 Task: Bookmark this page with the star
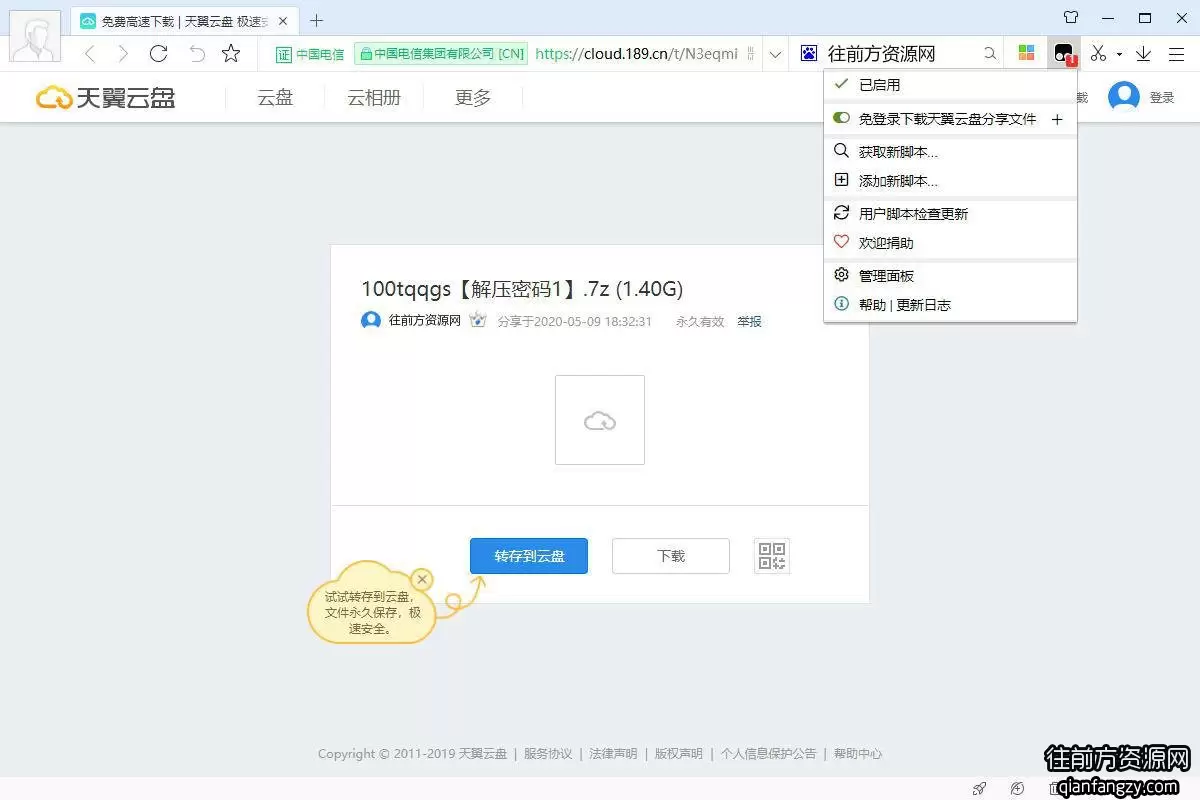point(231,54)
